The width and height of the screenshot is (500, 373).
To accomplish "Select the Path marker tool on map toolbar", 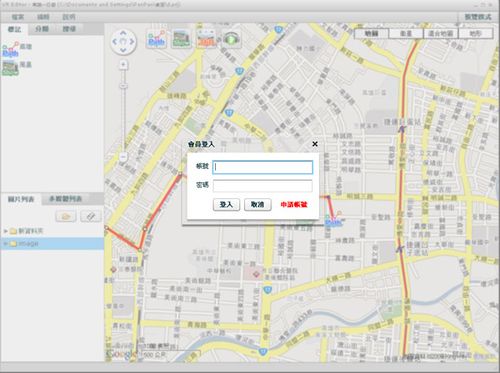I will pyautogui.click(x=156, y=39).
